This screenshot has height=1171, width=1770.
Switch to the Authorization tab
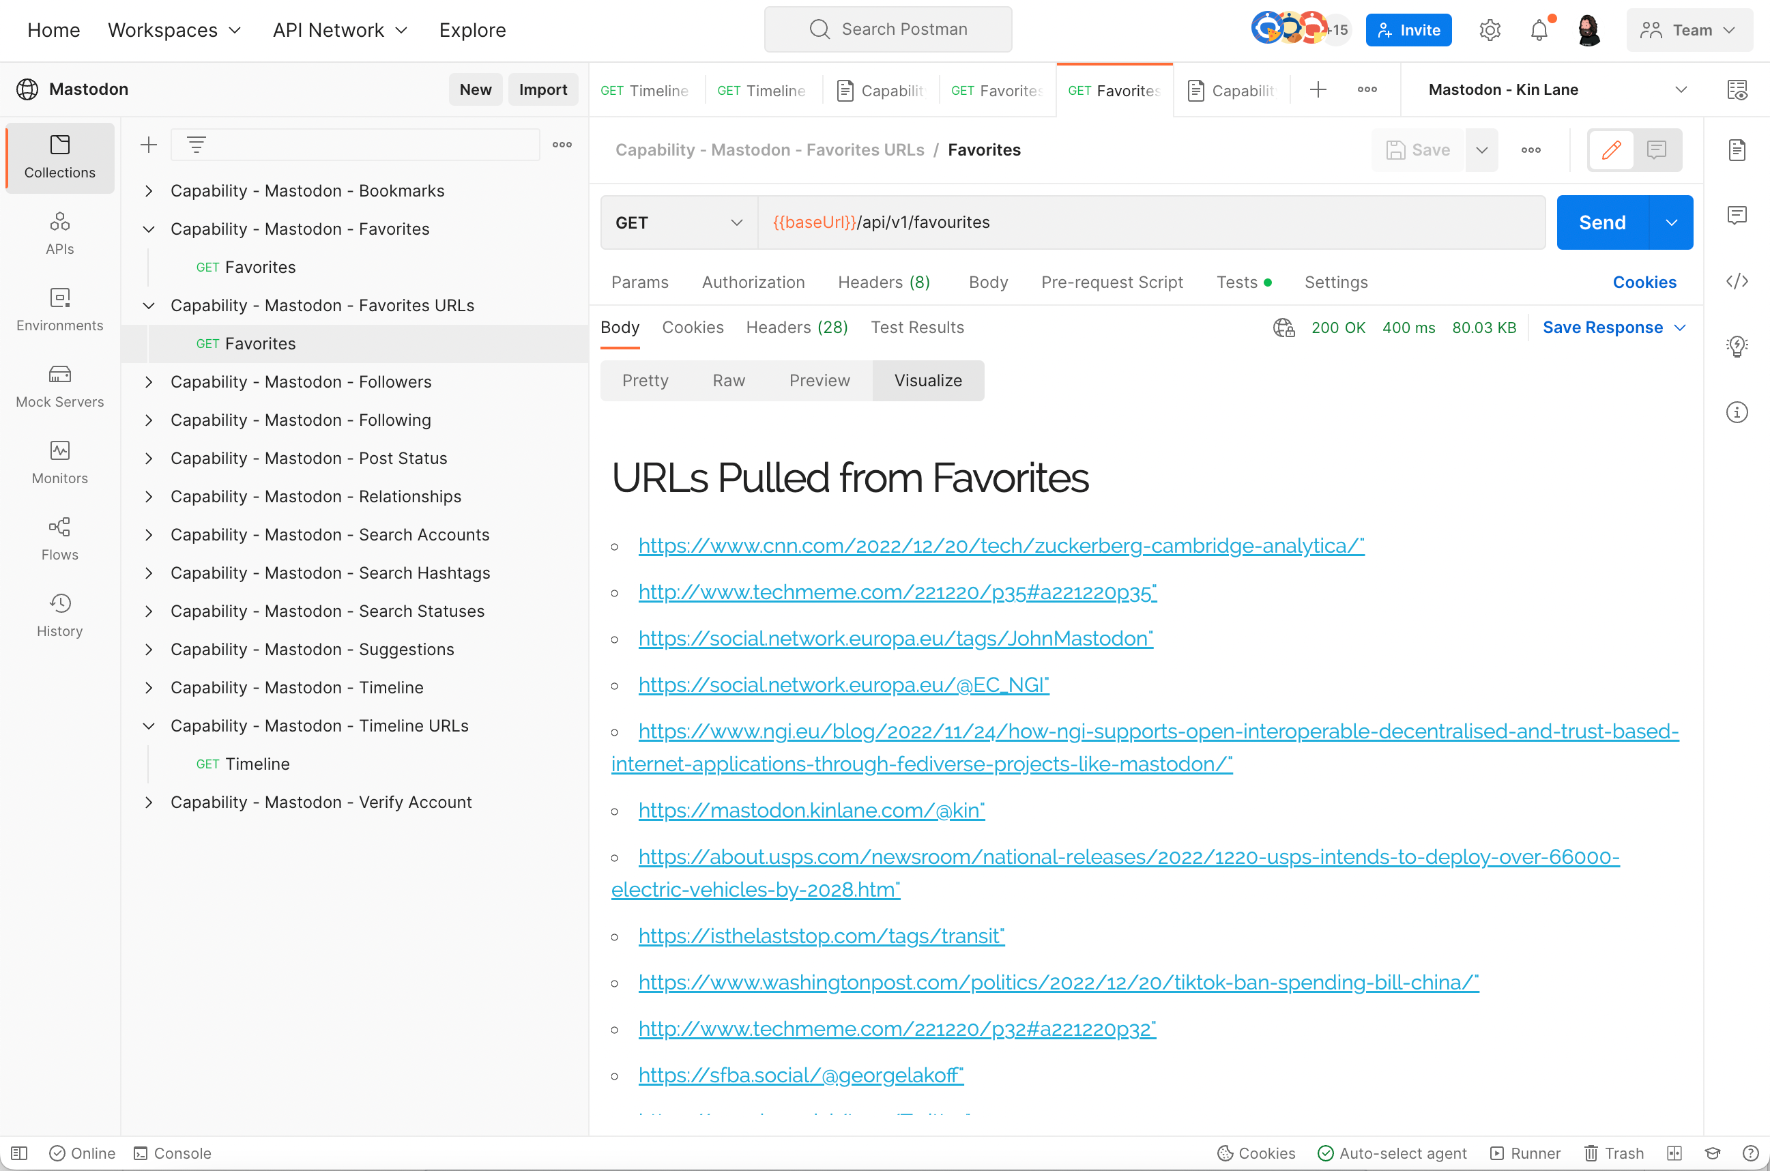coord(753,283)
